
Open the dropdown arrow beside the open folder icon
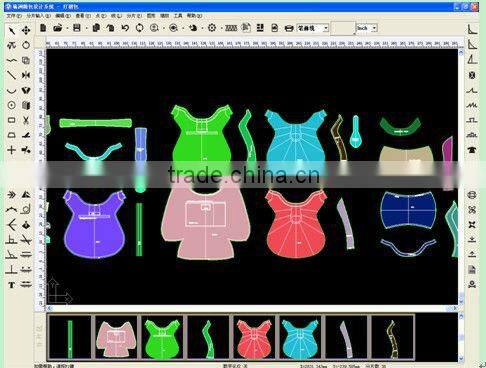point(67,28)
